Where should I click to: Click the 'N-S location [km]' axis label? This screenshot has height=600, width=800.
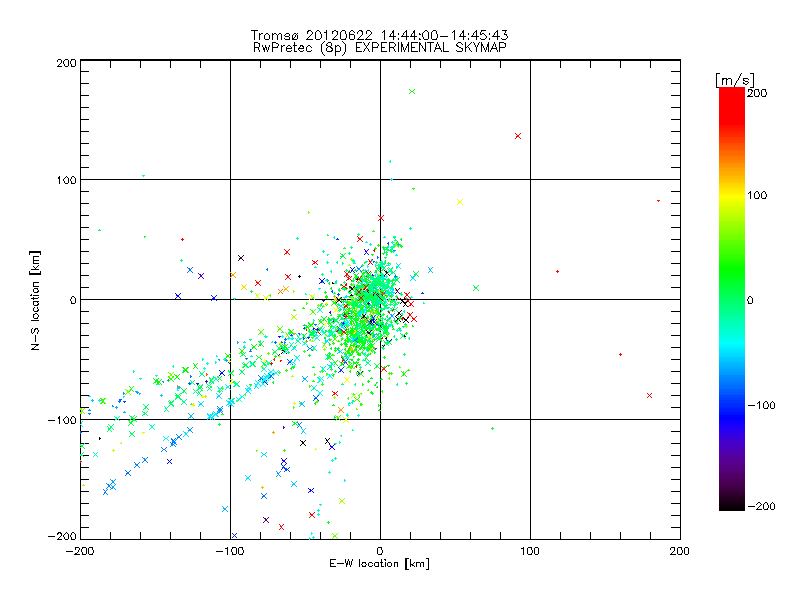point(36,300)
